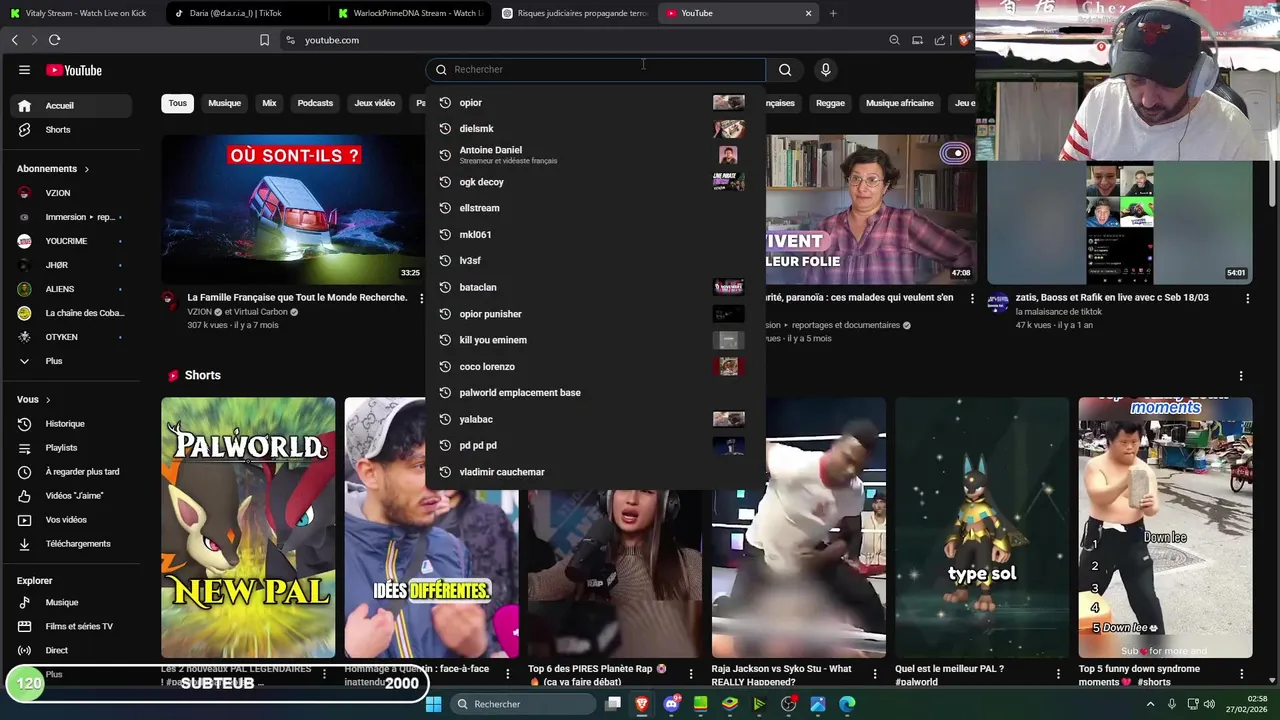Select suggestion "vladimir cauchemar"
The image size is (1280, 720).
(x=595, y=472)
